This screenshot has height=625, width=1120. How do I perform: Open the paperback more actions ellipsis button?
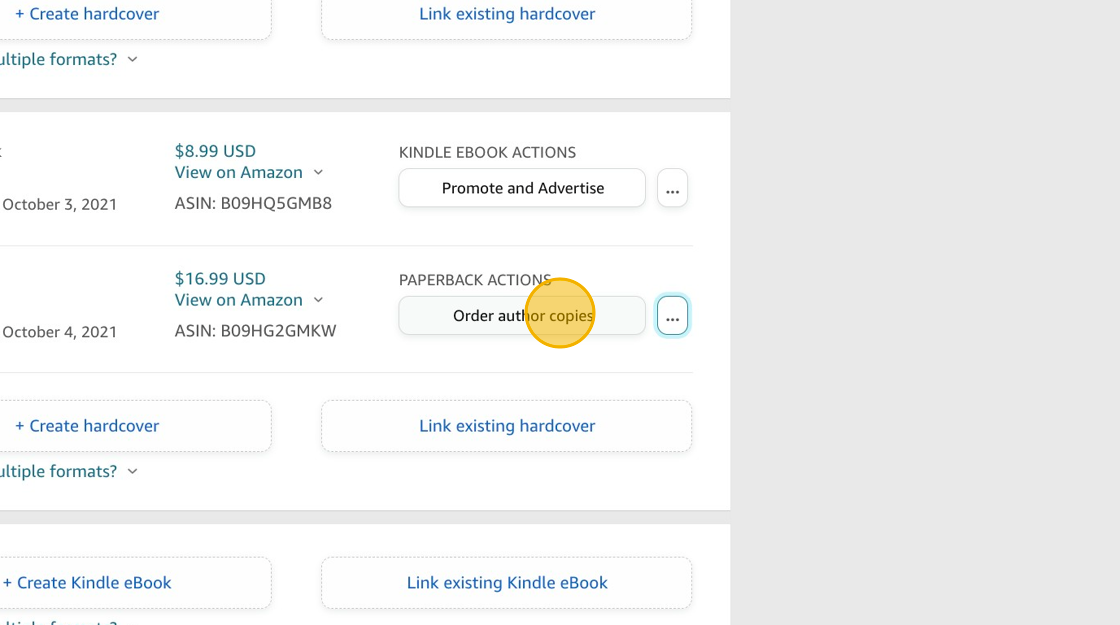(x=672, y=316)
